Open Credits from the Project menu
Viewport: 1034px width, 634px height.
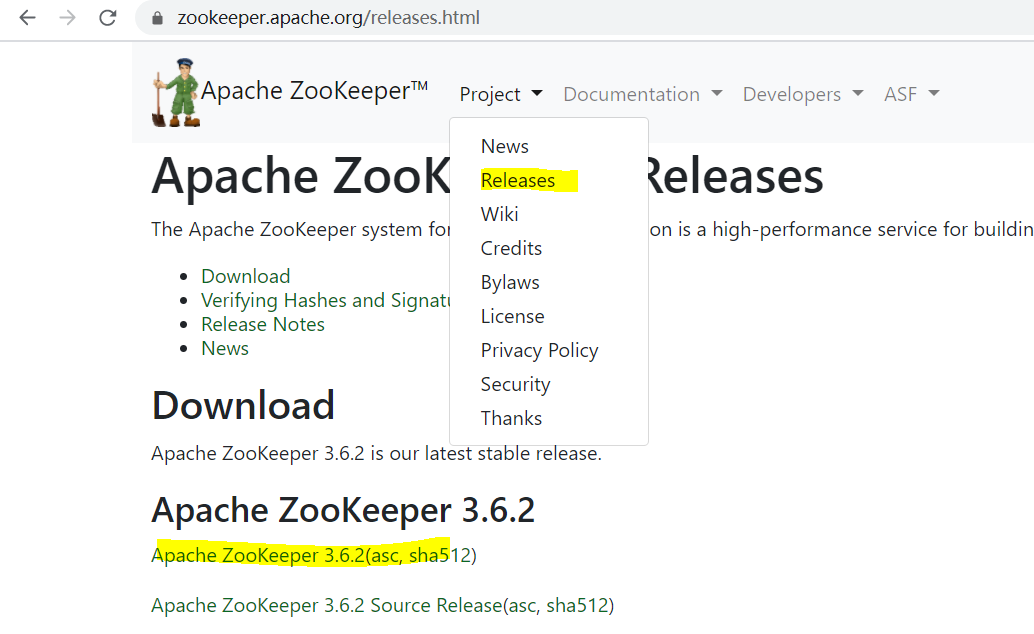(x=511, y=248)
